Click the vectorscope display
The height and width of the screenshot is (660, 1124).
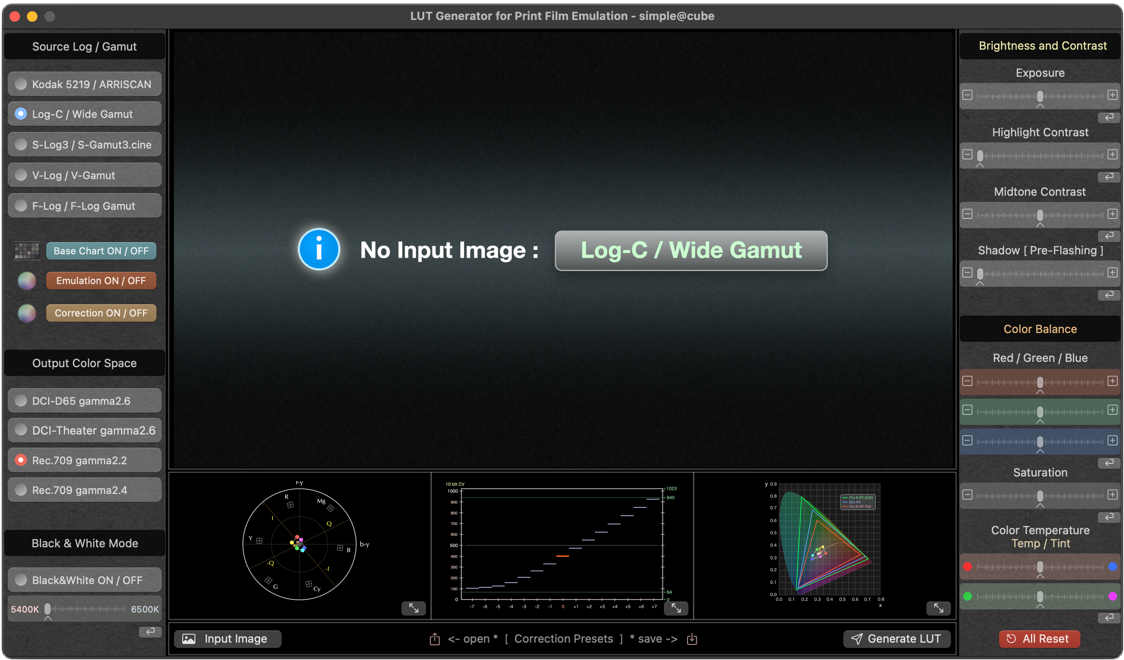[x=300, y=545]
